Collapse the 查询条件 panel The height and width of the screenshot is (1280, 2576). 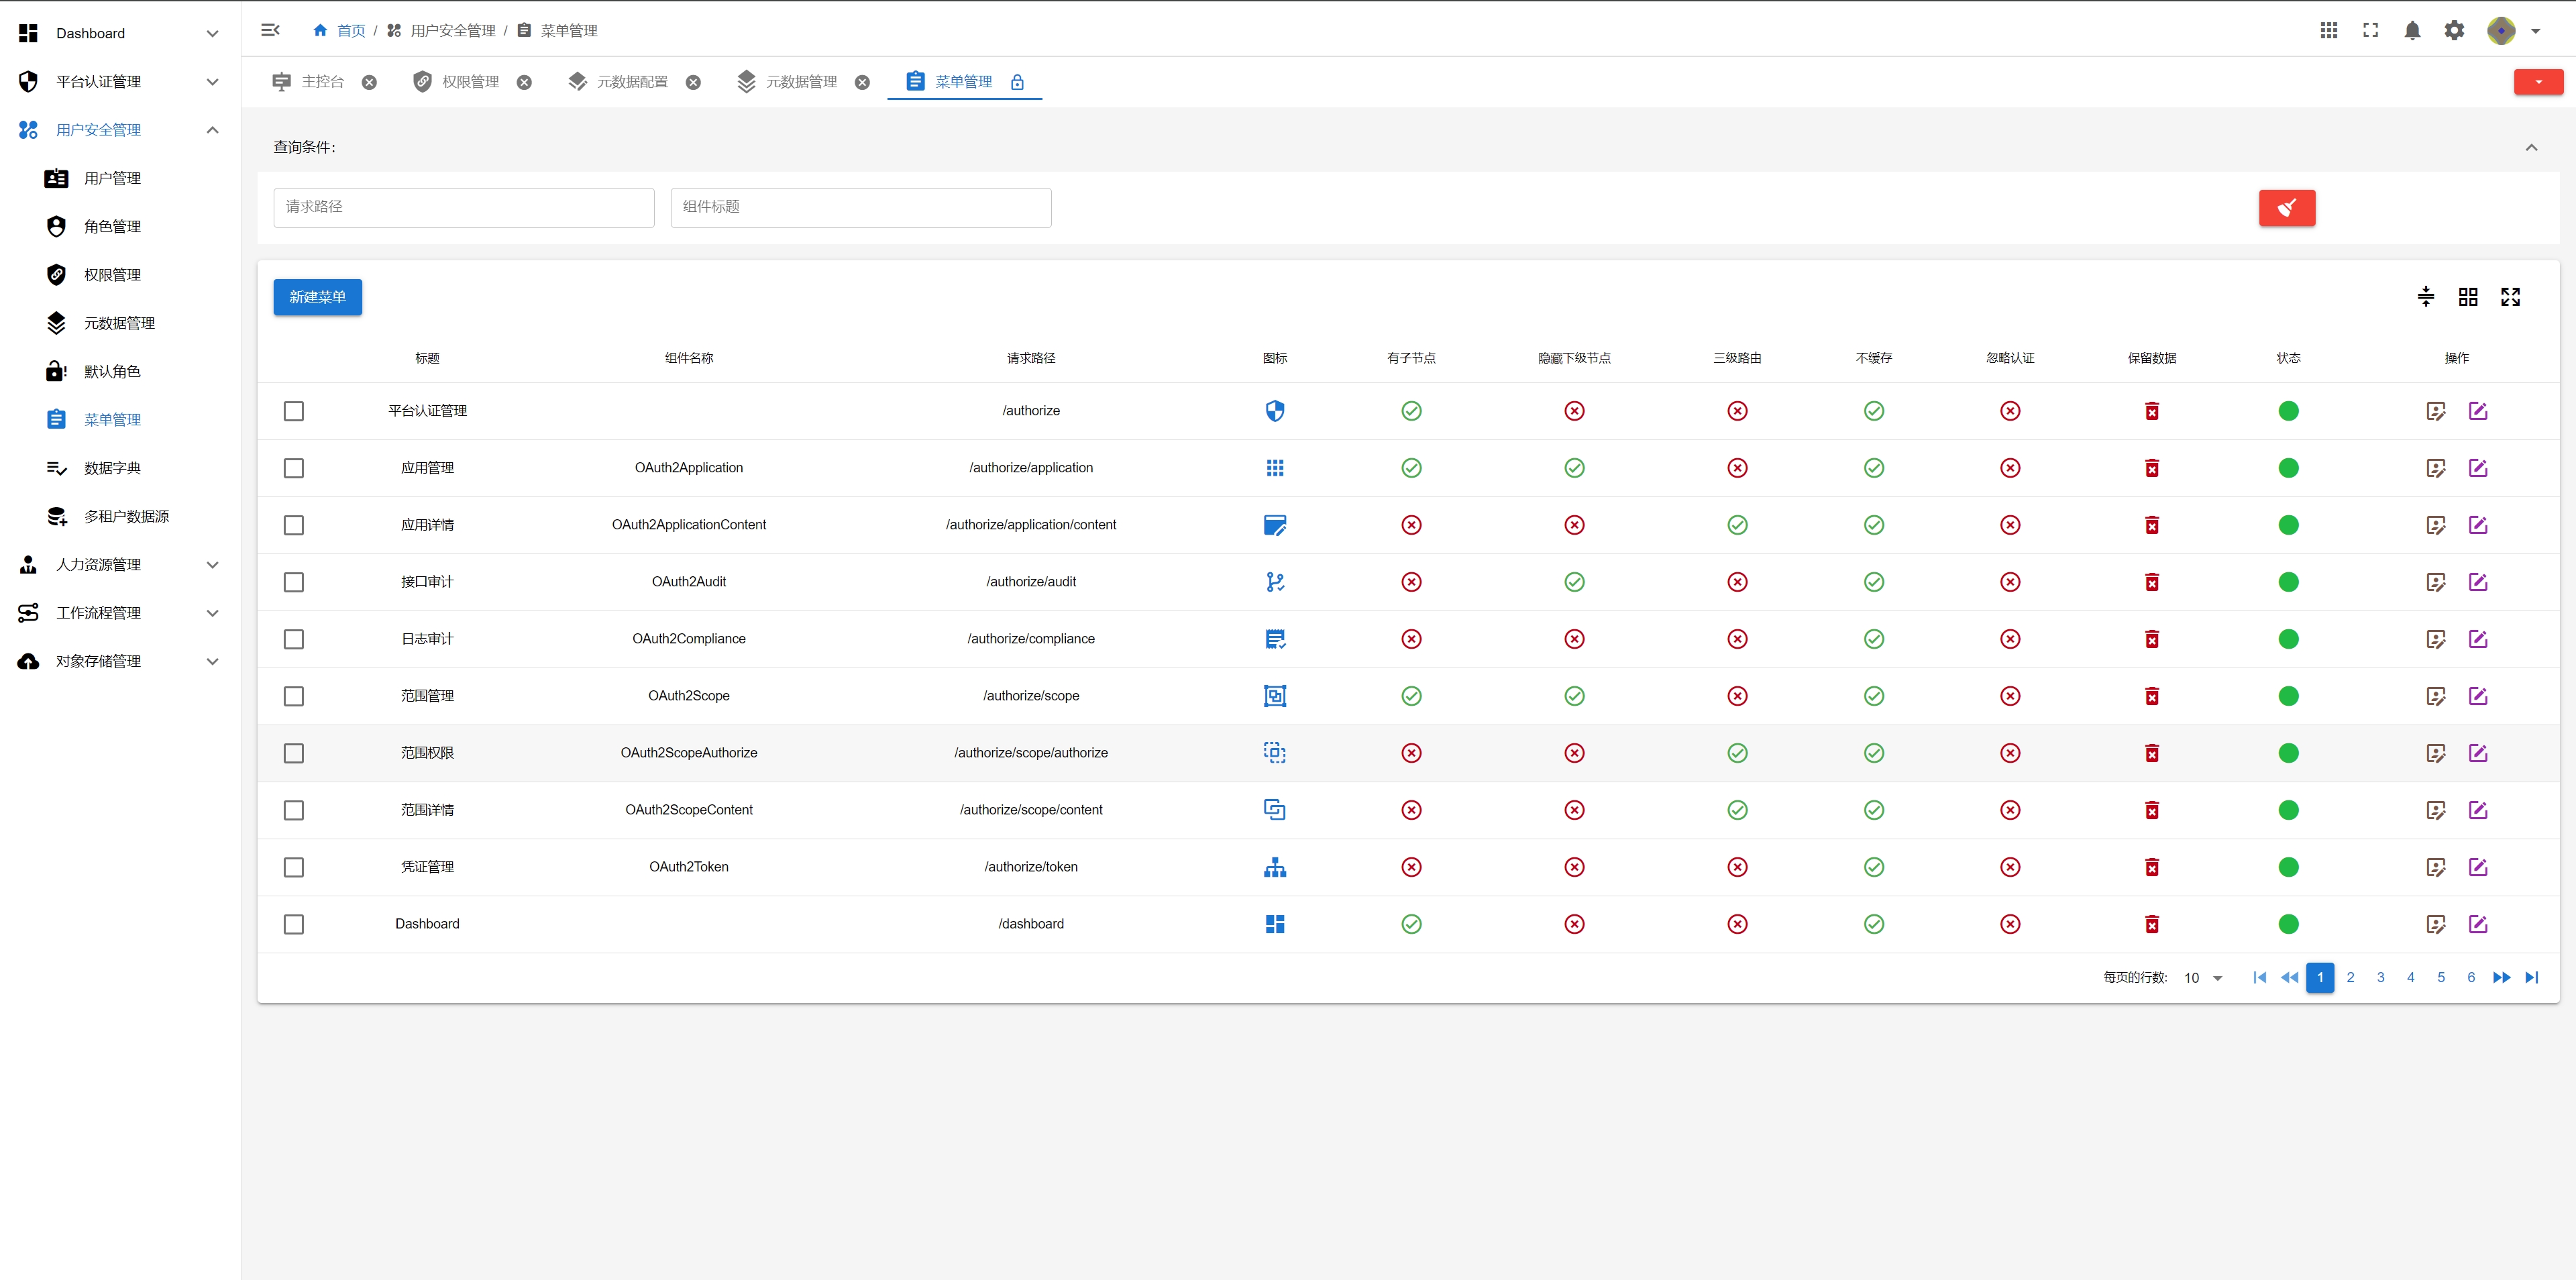[2531, 147]
